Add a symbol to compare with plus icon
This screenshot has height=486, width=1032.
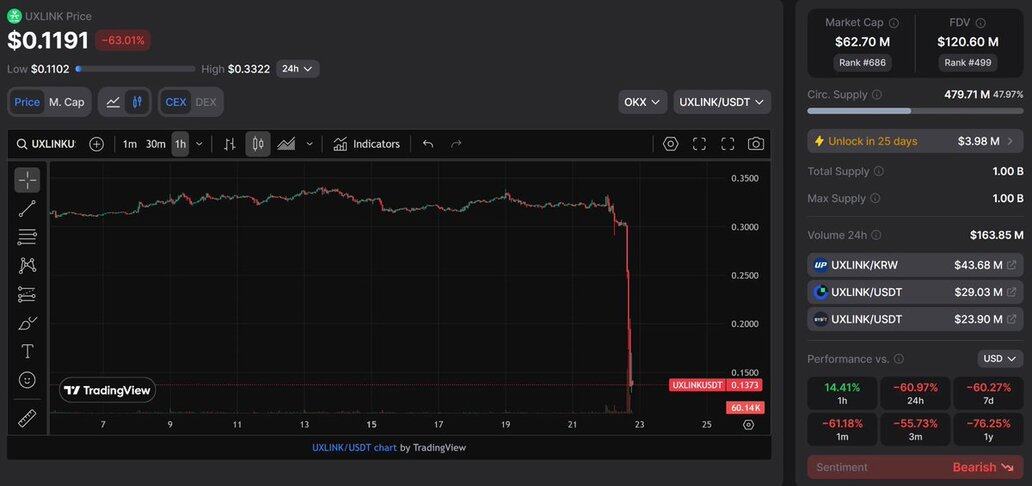pos(96,144)
